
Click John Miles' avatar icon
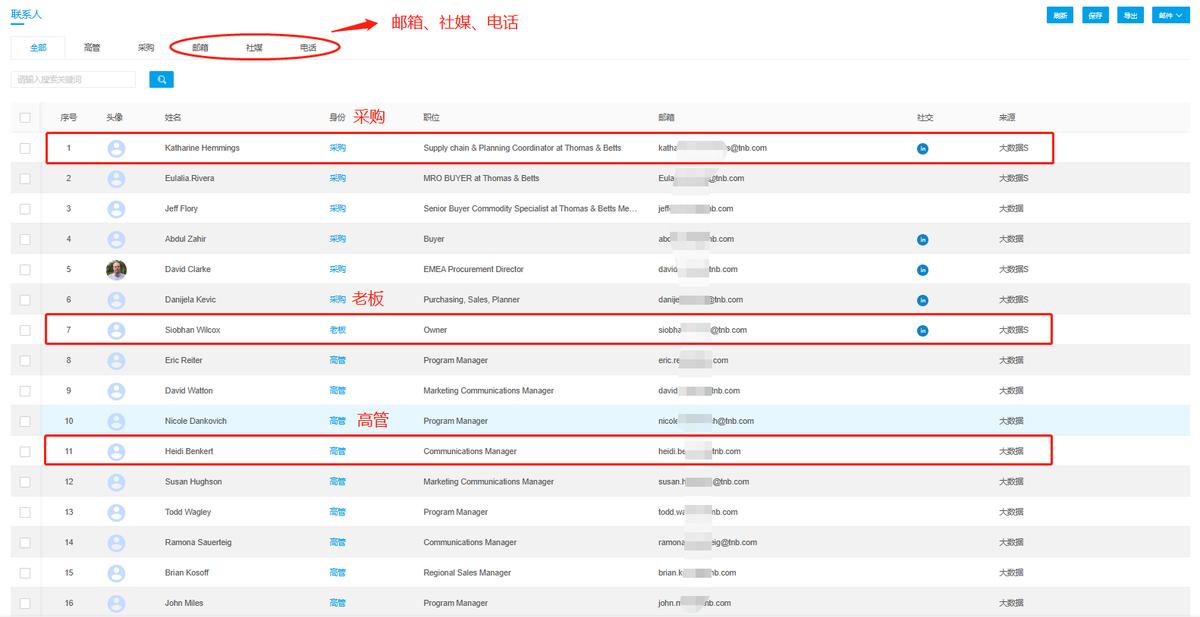pos(116,602)
